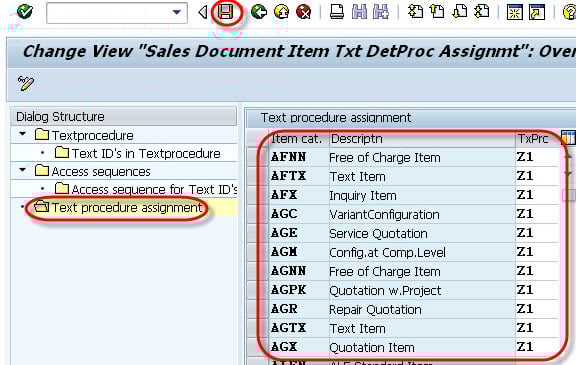The image size is (576, 365).
Task: Click the binoculars Find icon
Action: 359,12
